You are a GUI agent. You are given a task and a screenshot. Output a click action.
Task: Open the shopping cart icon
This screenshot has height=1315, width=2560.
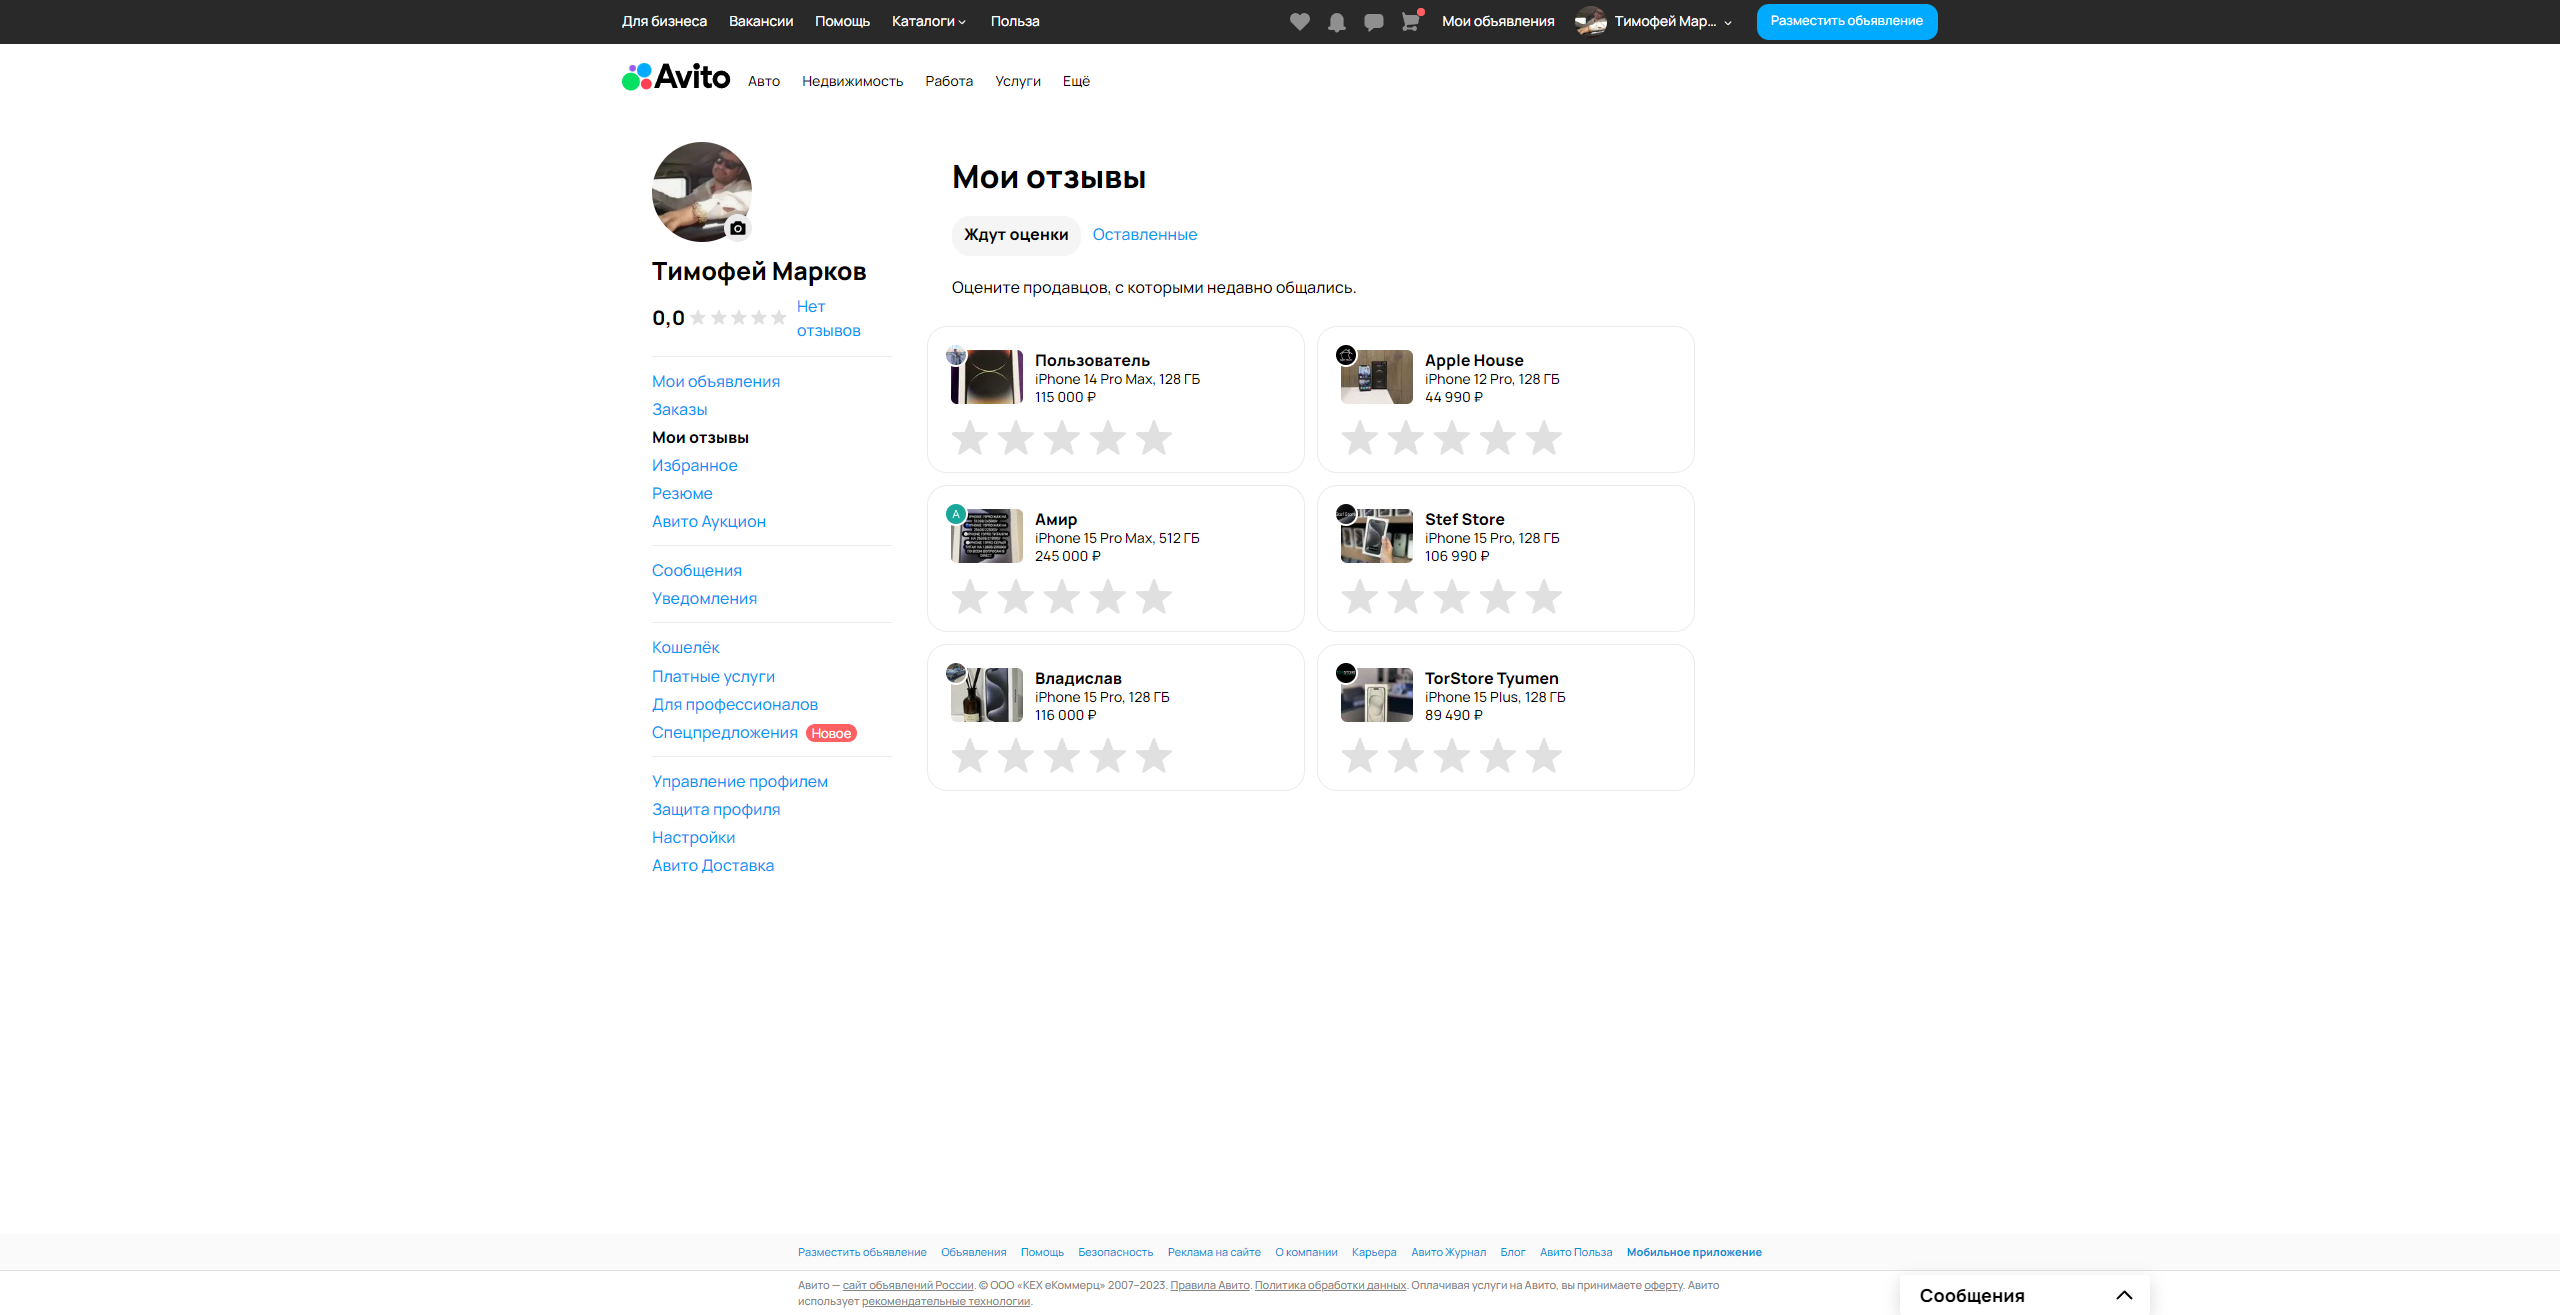tap(1410, 22)
